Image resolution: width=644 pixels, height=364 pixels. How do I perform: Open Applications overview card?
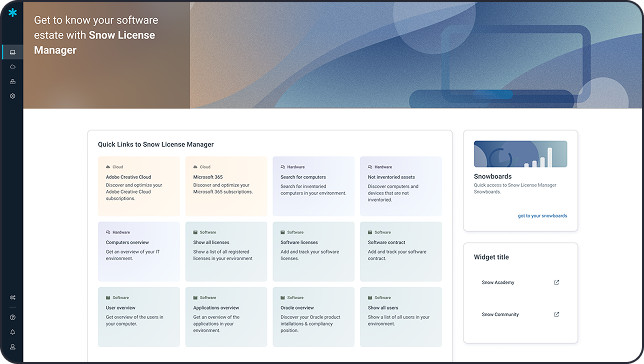pos(226,317)
